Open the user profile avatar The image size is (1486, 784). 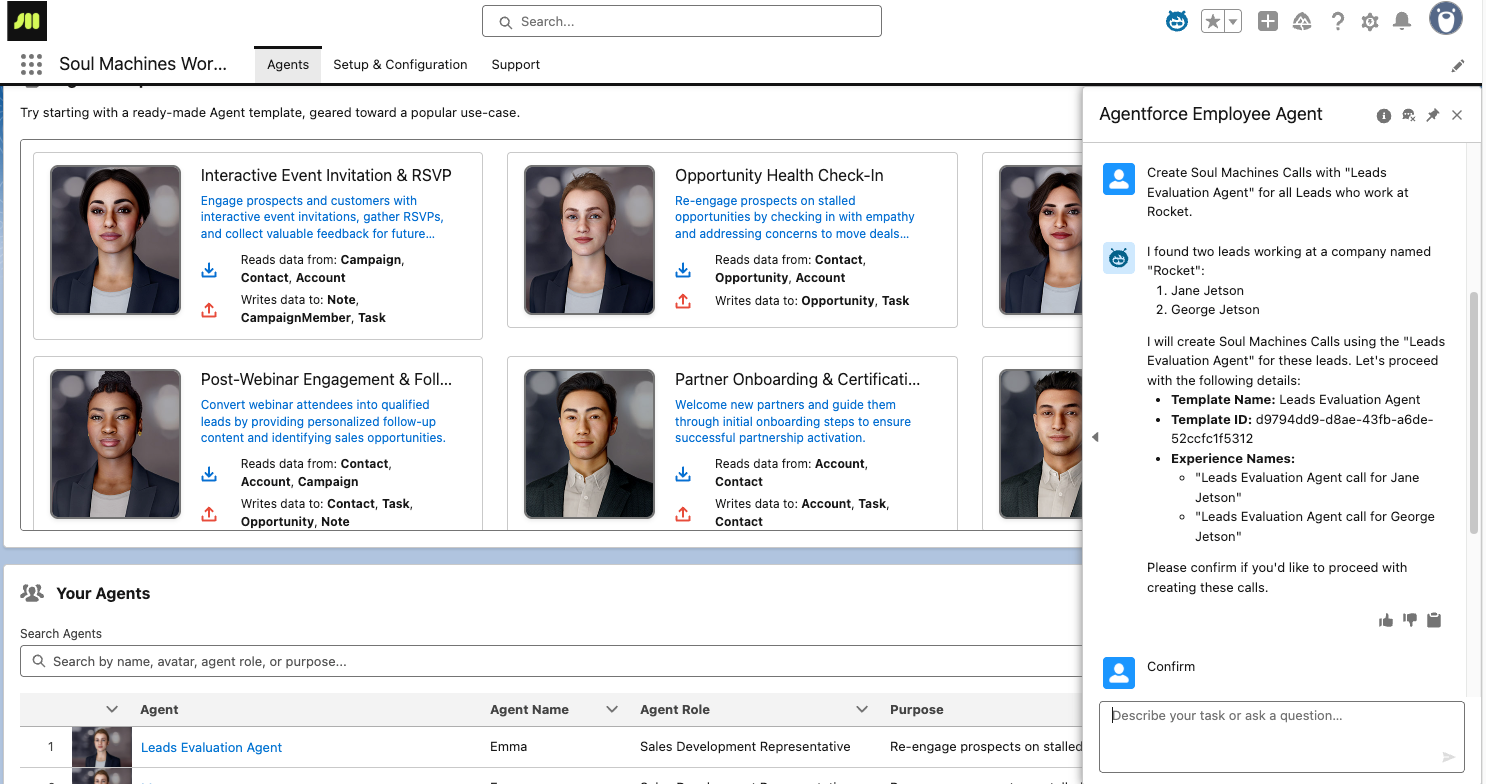[x=1445, y=19]
